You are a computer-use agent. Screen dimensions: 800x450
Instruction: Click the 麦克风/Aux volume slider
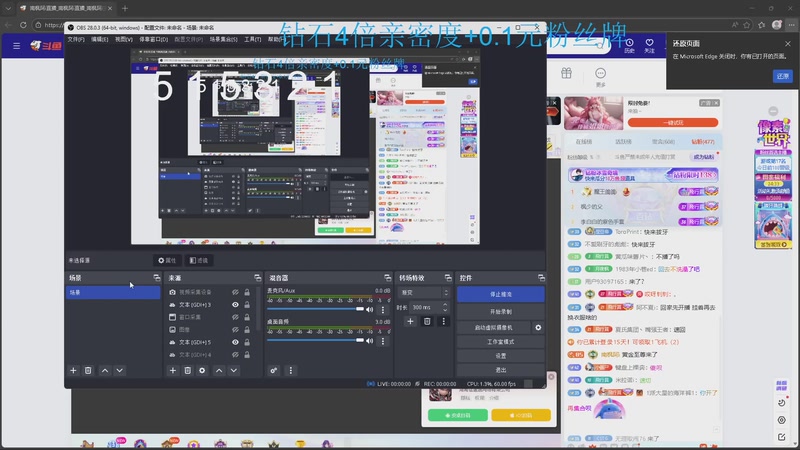tap(315, 309)
